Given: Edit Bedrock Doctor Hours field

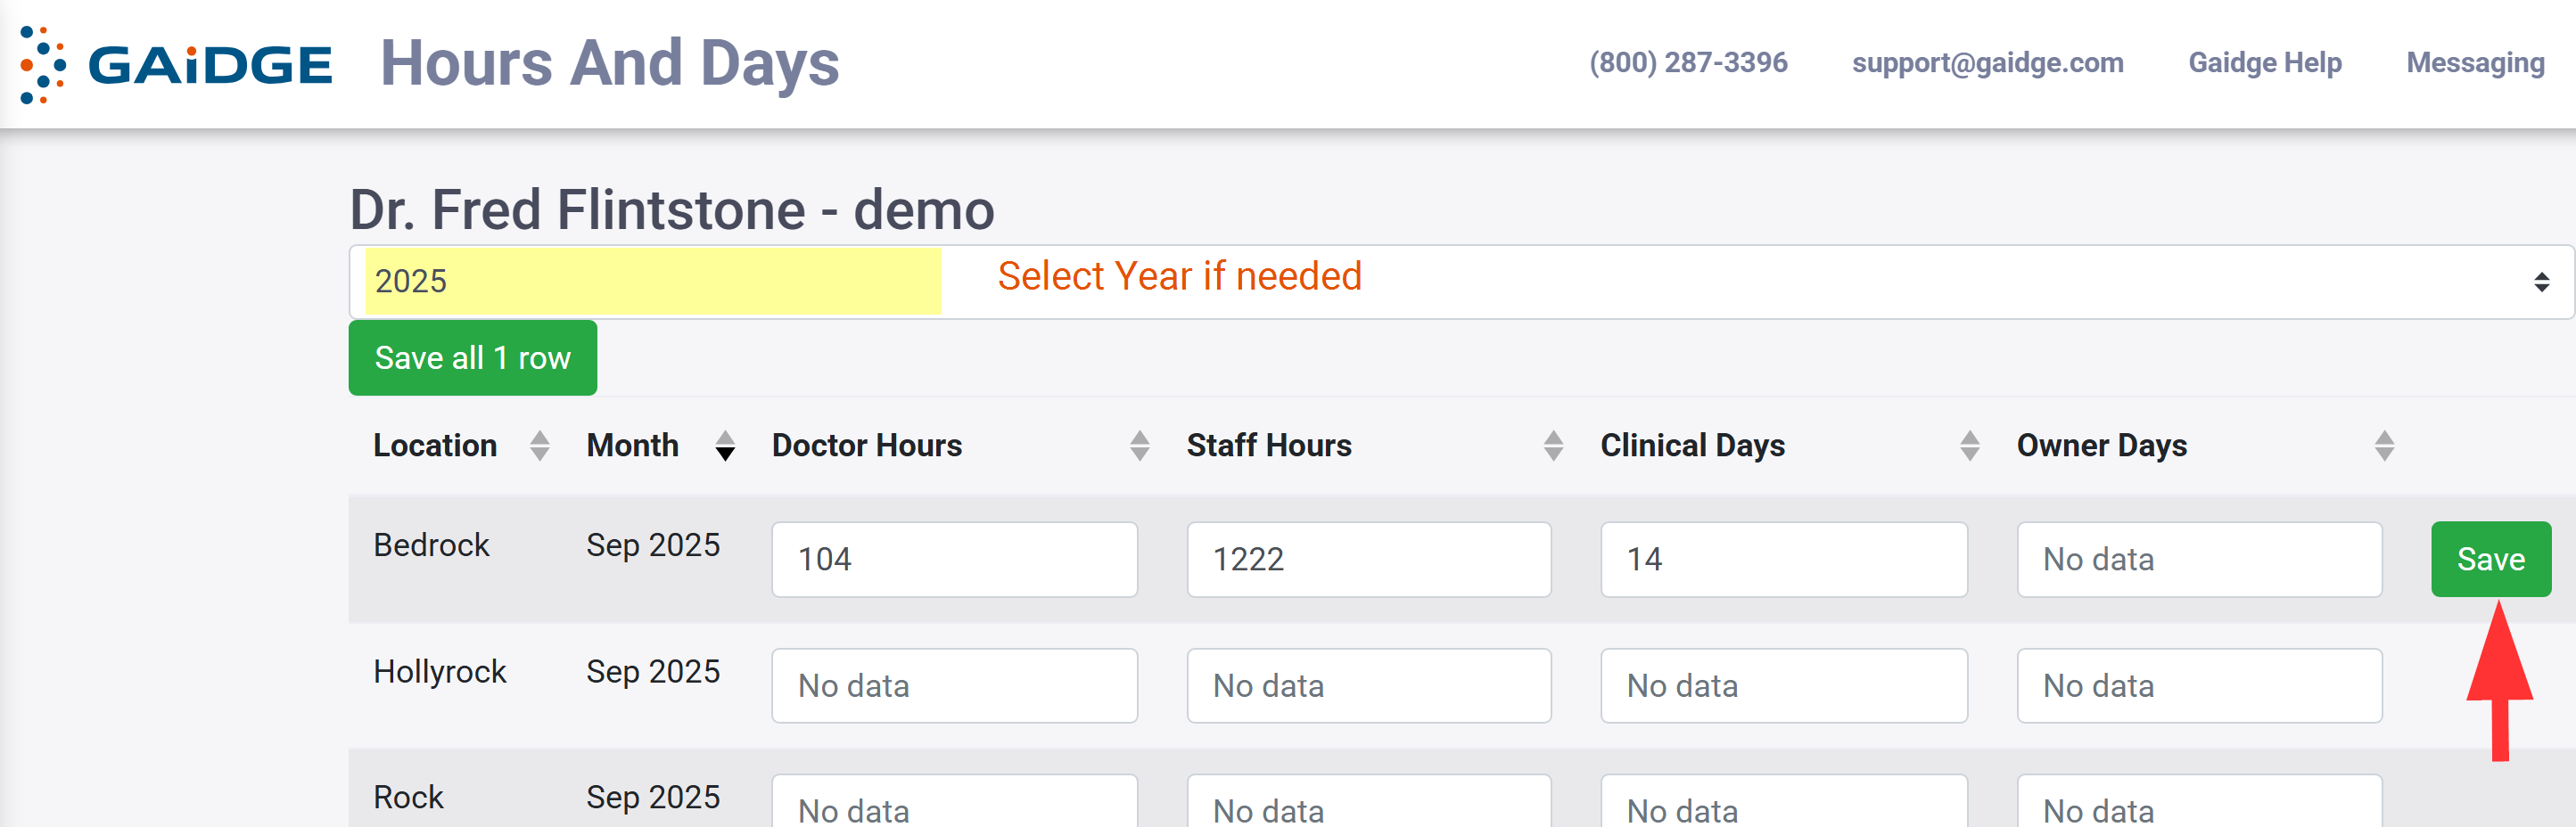Looking at the screenshot, I should 954,559.
